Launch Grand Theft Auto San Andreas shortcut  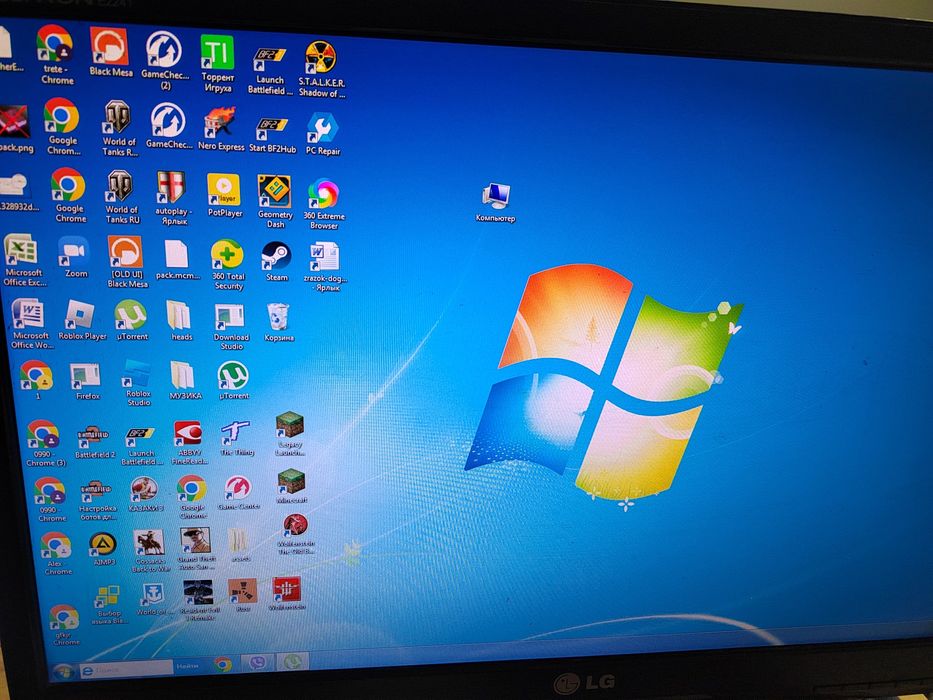pyautogui.click(x=196, y=549)
